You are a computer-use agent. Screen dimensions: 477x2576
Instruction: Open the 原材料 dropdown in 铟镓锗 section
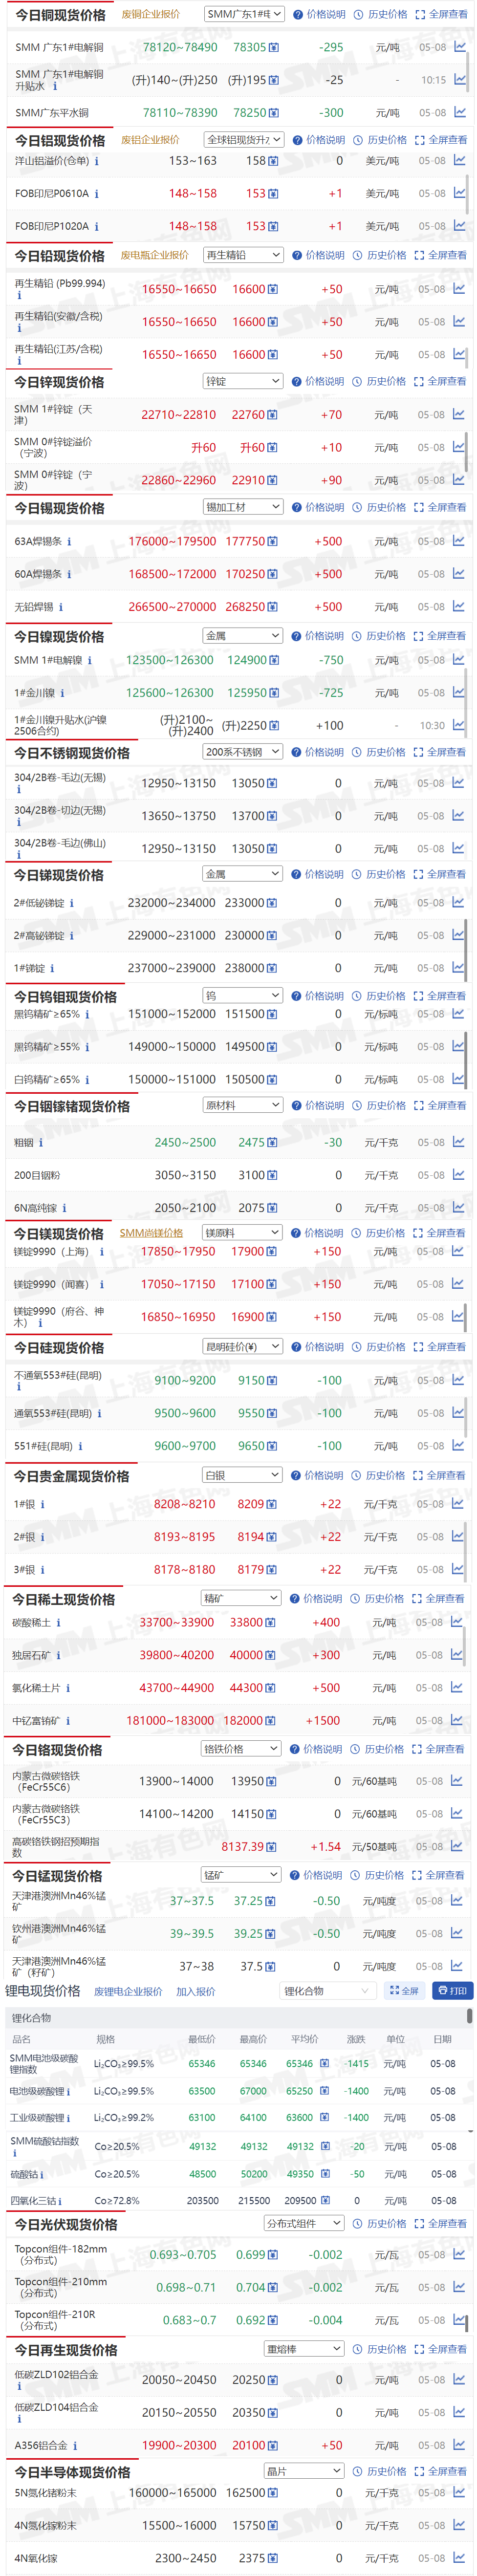[x=242, y=1105]
